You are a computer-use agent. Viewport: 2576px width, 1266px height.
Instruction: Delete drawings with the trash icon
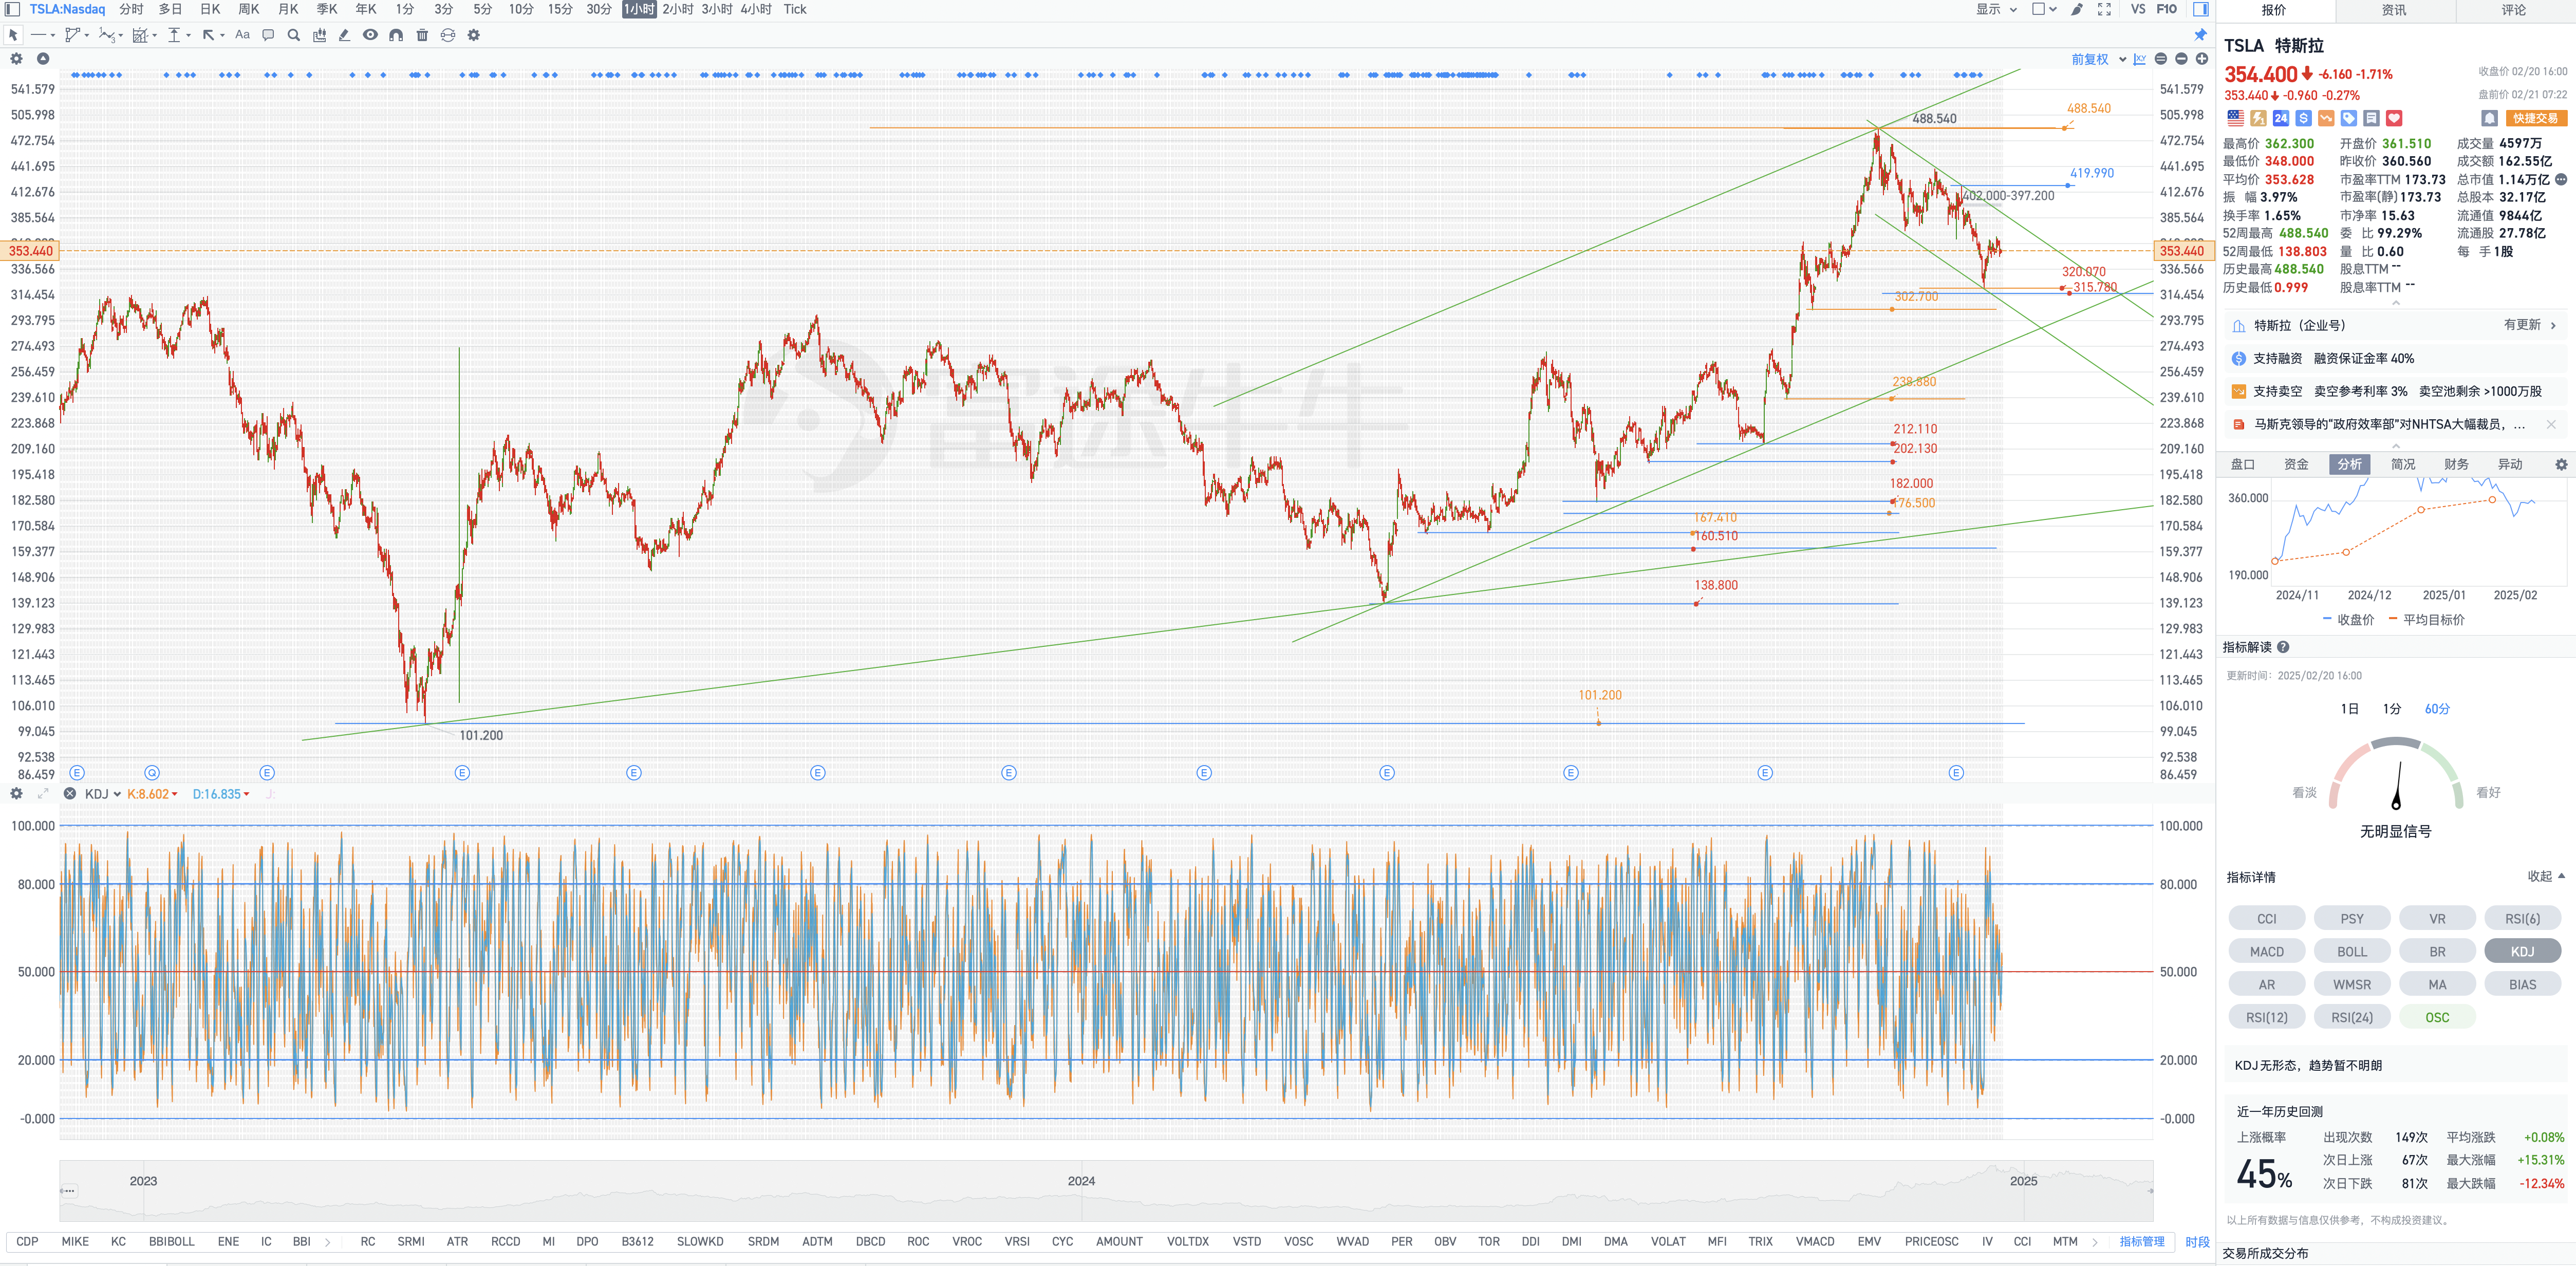coord(422,35)
